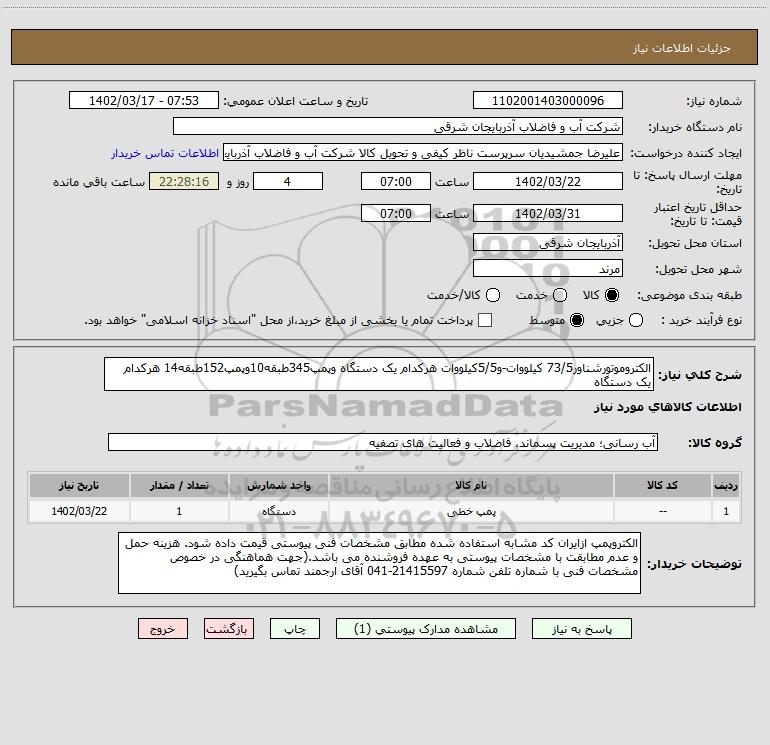Viewport: 770px width, 745px height.
Task: Click the price validity hour 07:00 field
Action: [x=396, y=214]
